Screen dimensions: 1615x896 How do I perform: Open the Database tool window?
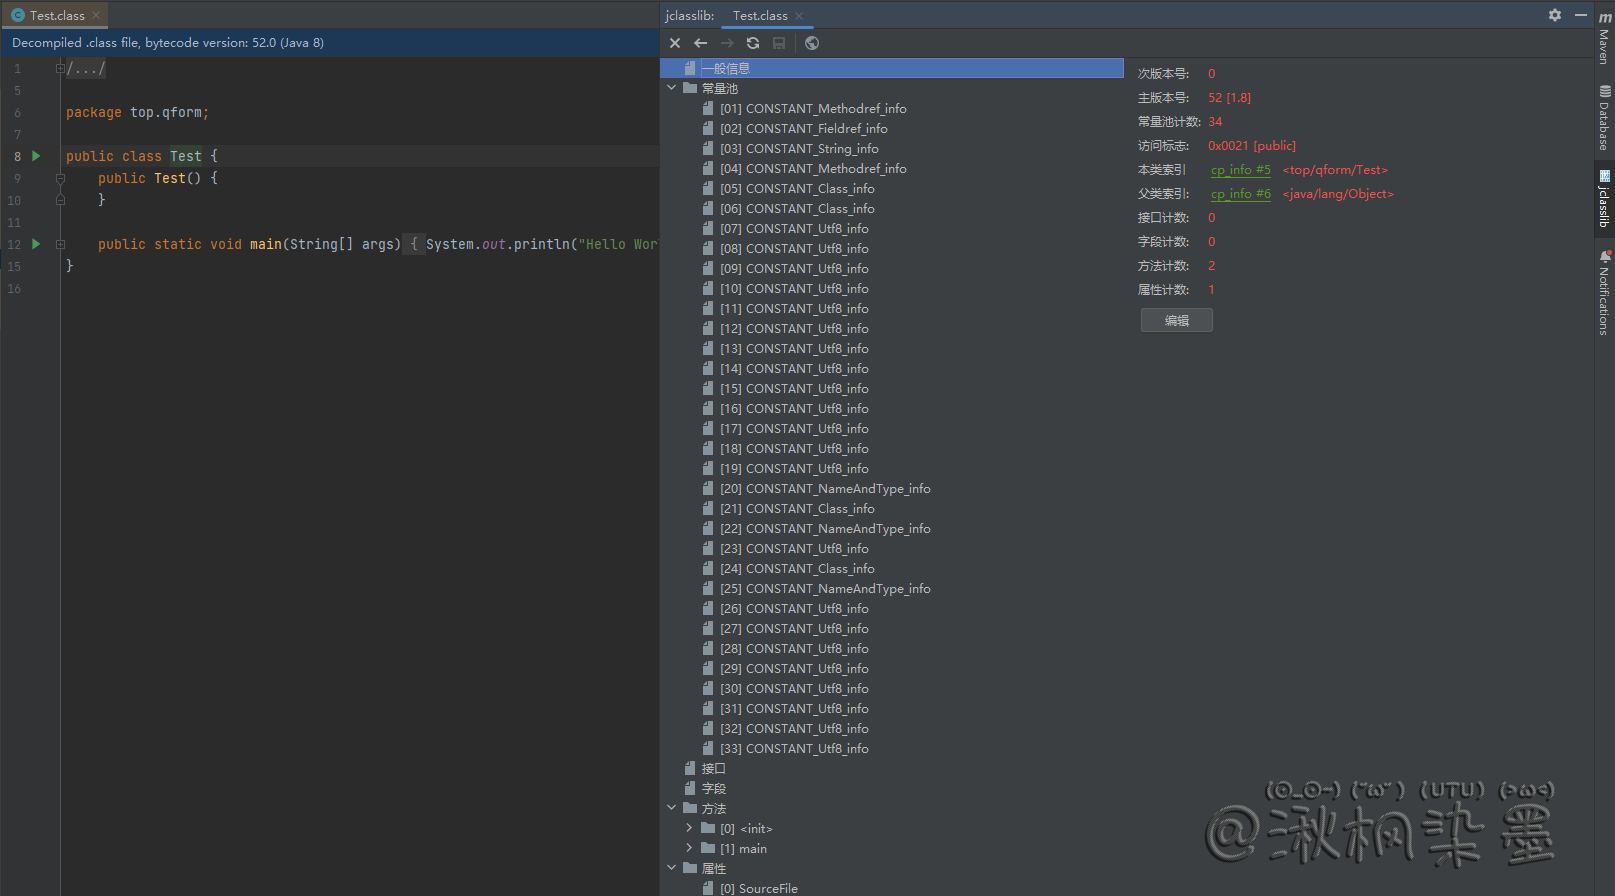click(x=1604, y=118)
